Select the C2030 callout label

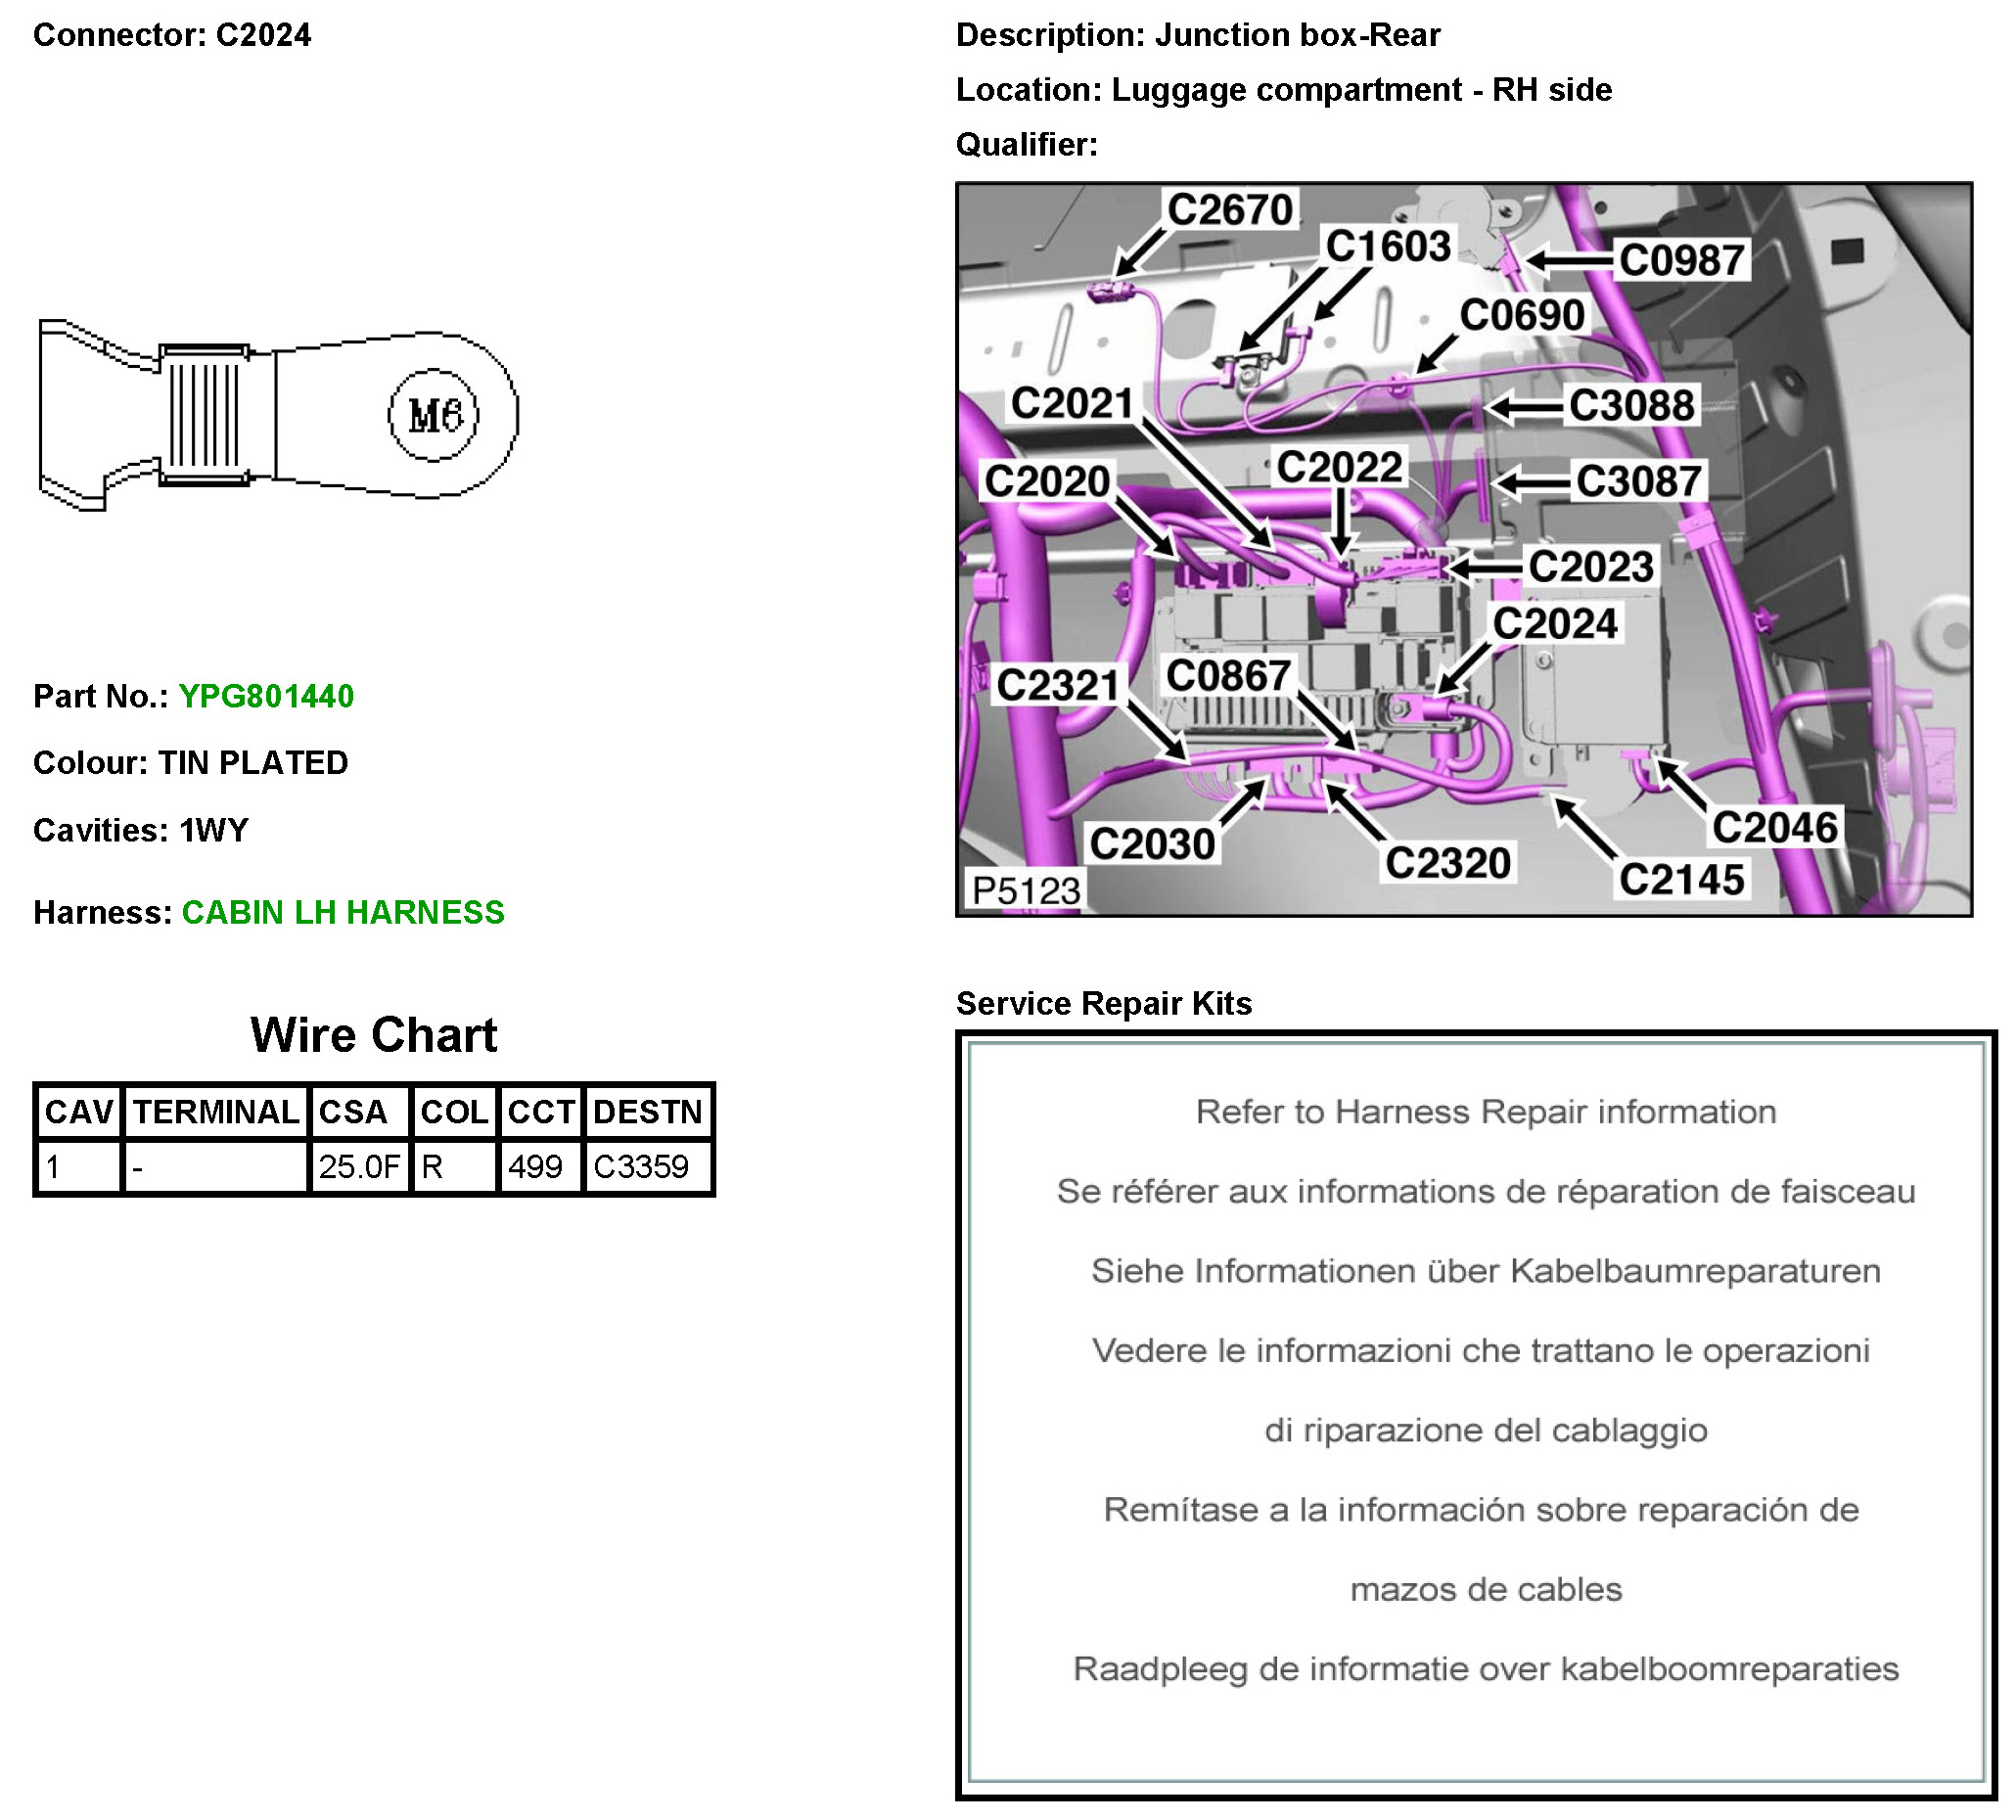(x=1152, y=844)
